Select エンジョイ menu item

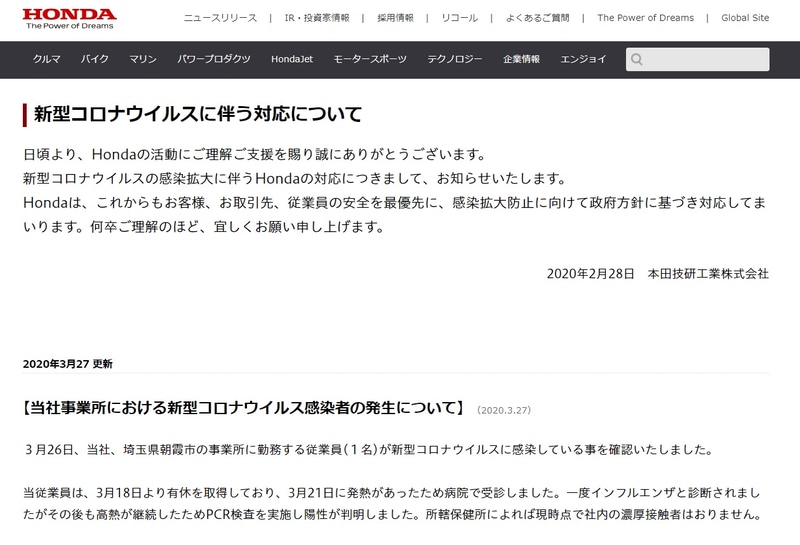(583, 59)
